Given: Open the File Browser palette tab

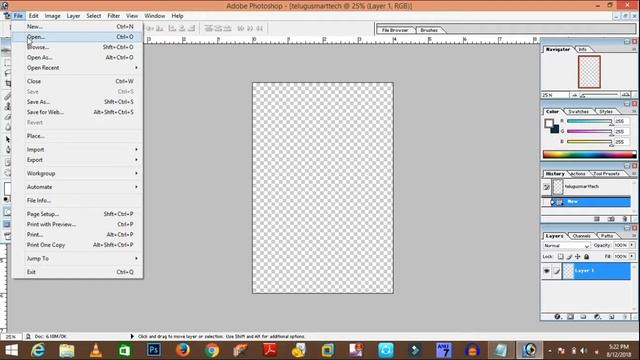Looking at the screenshot, I should [395, 30].
